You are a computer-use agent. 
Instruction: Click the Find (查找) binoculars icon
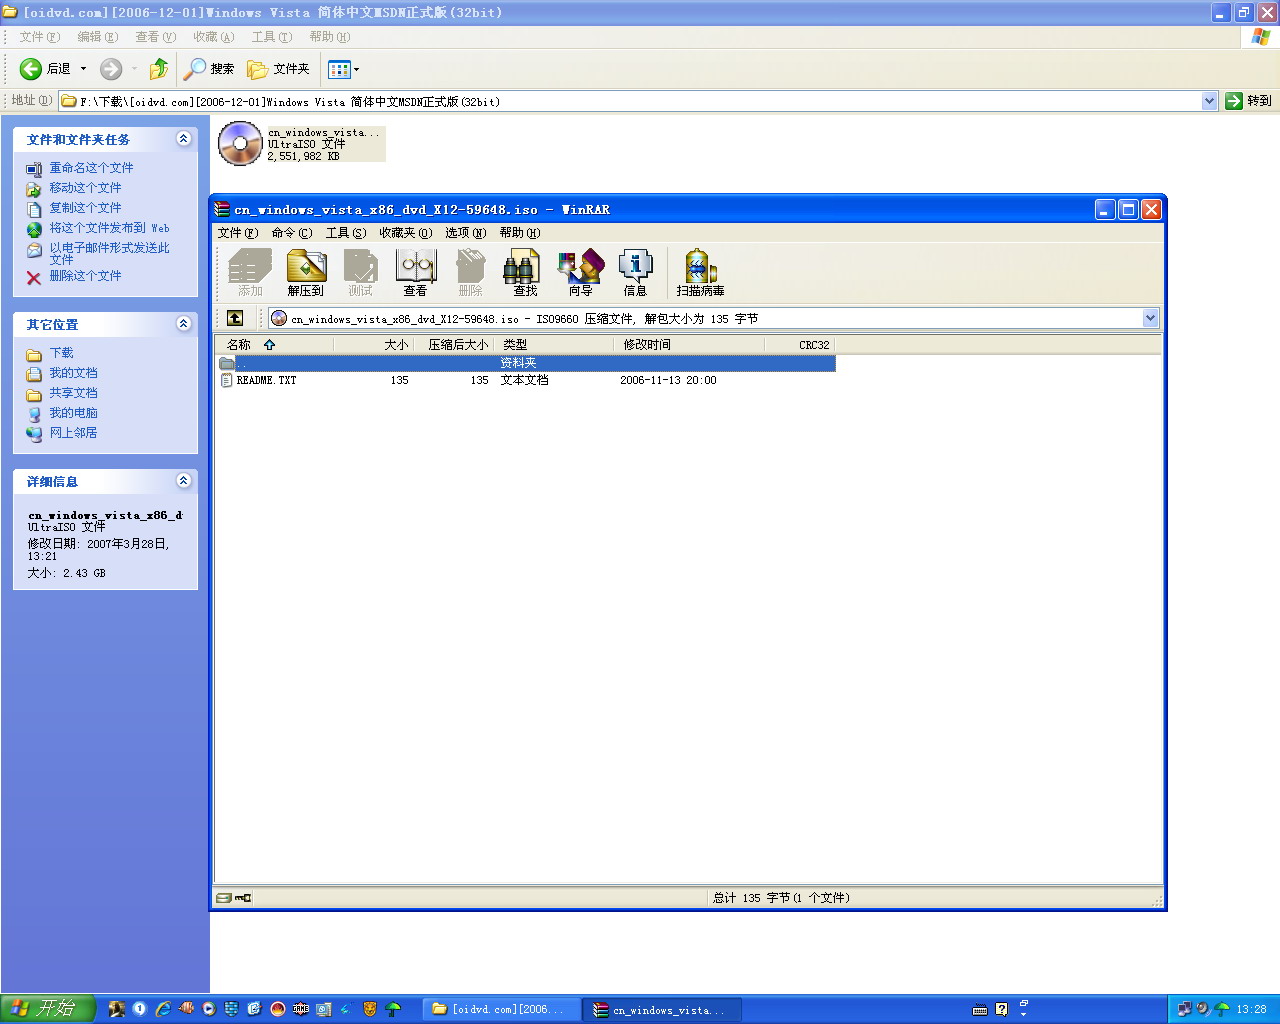point(525,272)
